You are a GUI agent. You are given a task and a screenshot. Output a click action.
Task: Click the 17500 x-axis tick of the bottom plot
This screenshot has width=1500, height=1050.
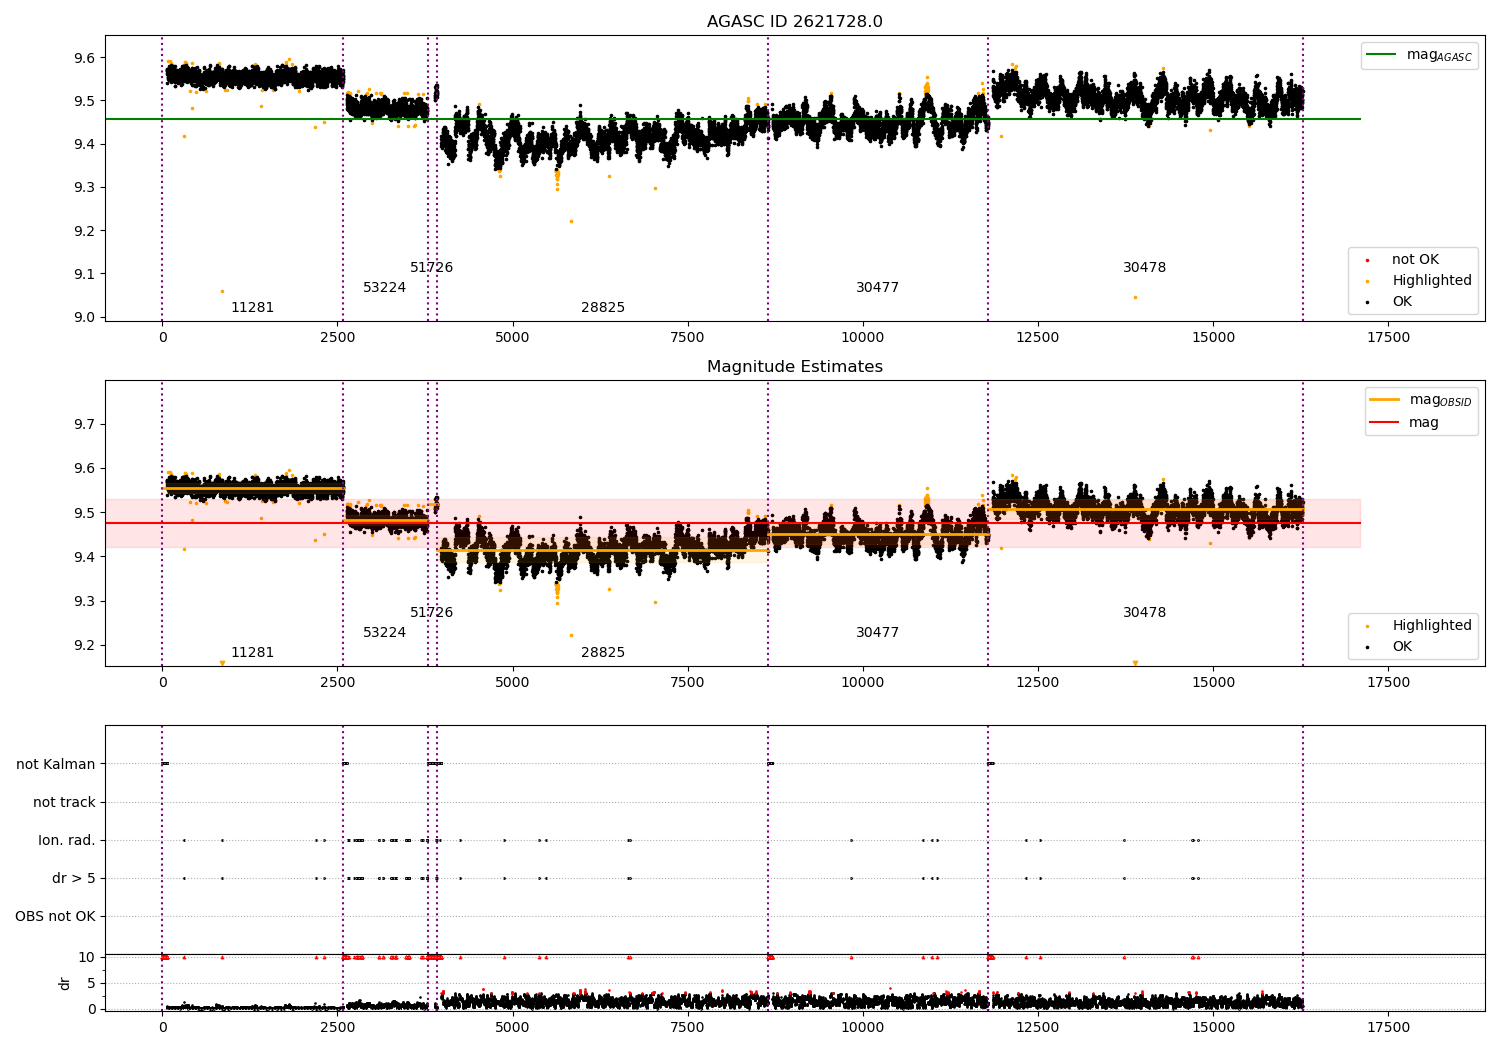1388,1028
